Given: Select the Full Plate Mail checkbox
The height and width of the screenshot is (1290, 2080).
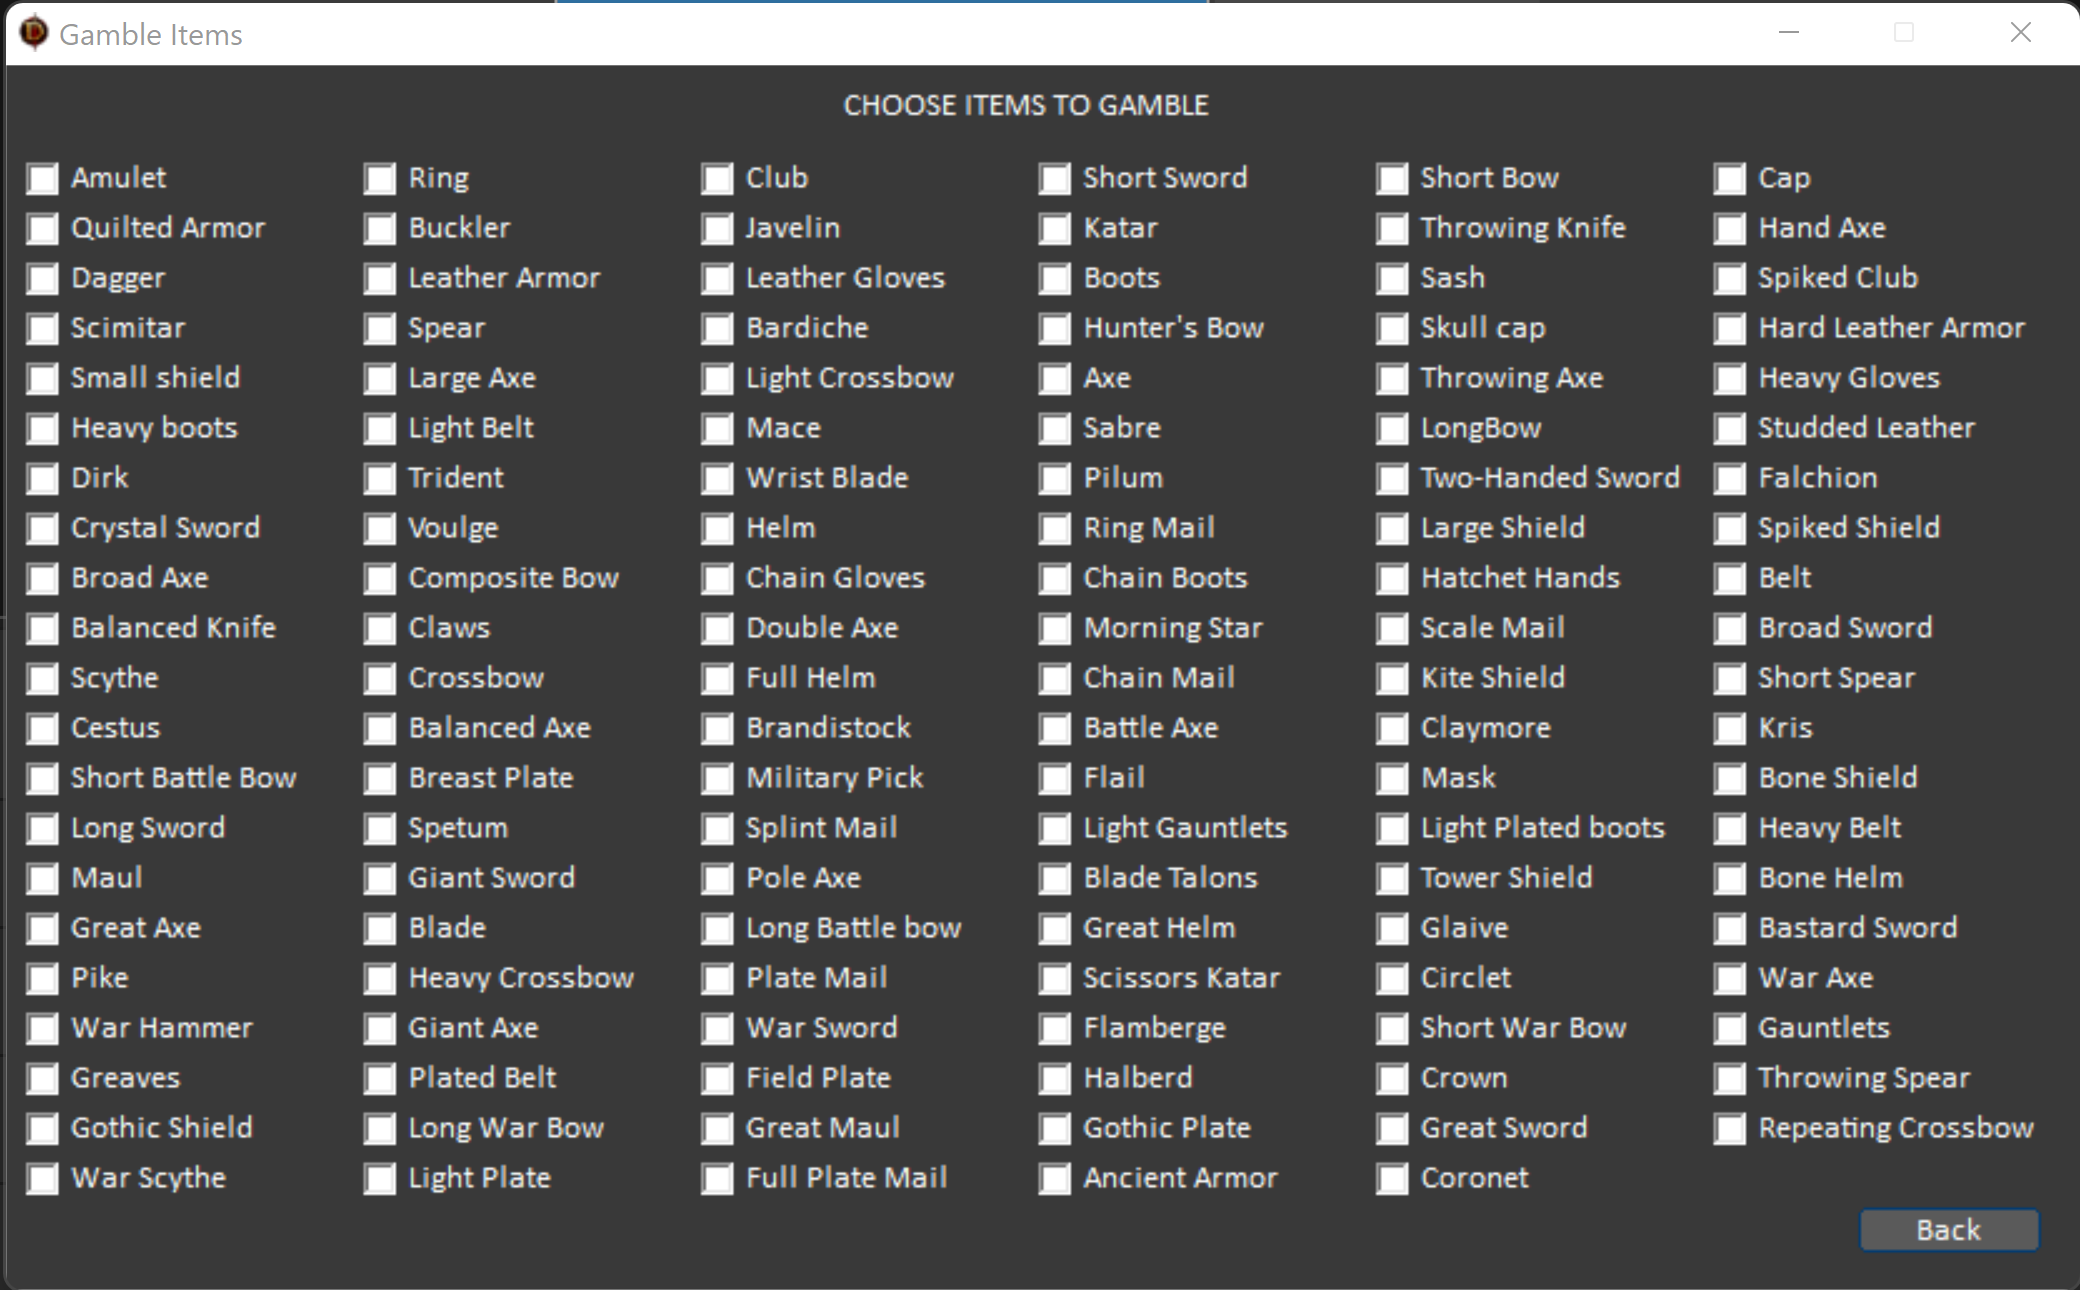Looking at the screenshot, I should [717, 1179].
